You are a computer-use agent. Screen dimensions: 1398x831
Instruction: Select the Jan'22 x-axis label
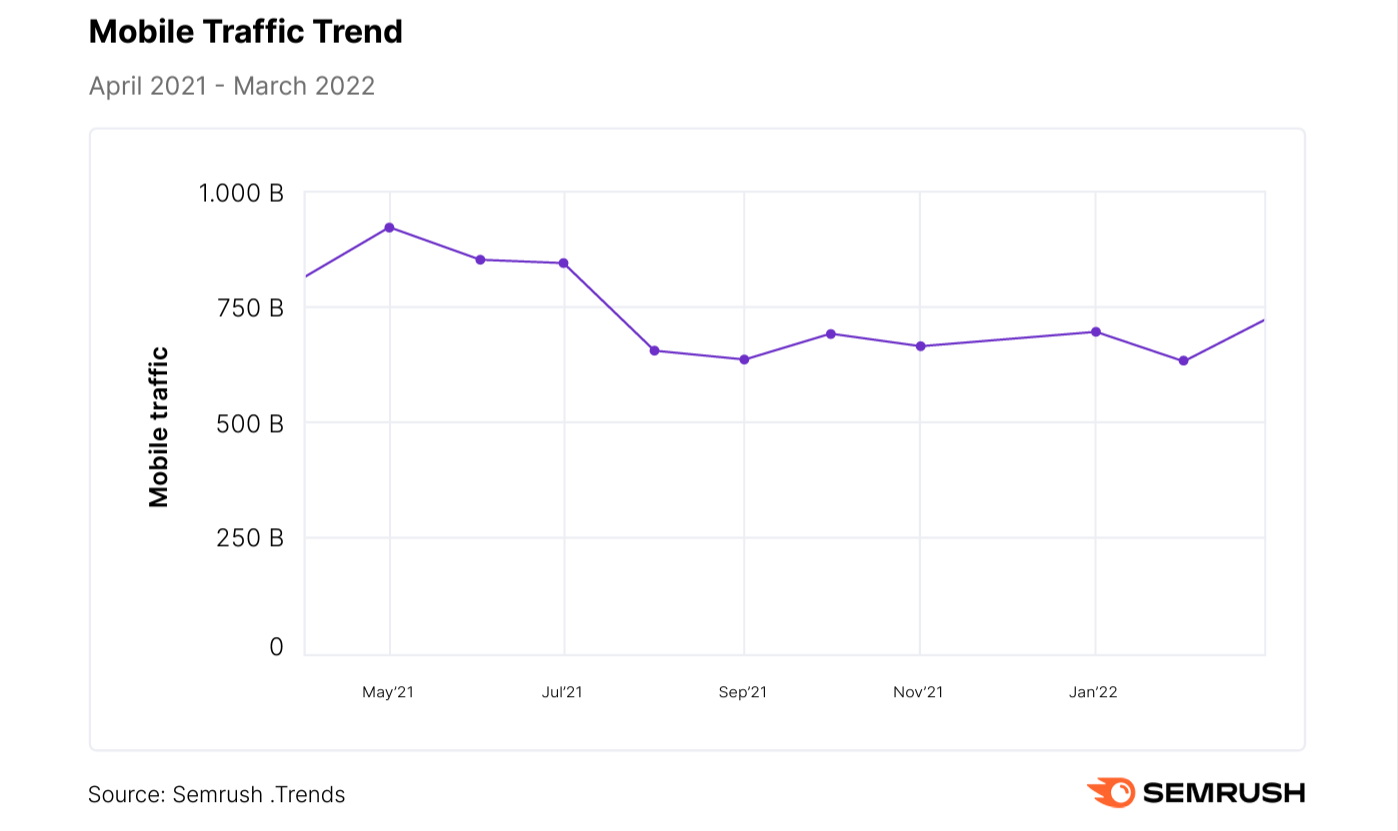[x=1094, y=692]
